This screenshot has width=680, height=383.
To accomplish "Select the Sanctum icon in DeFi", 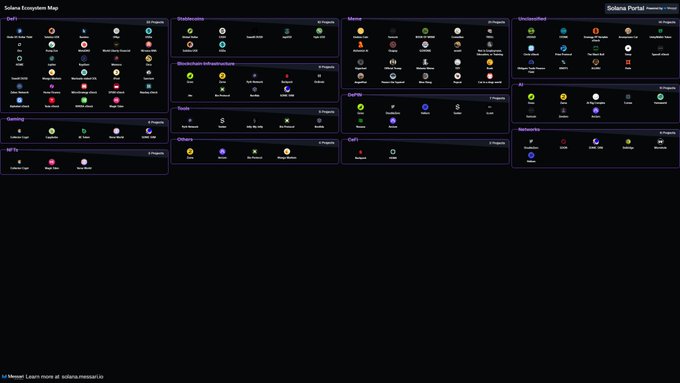I will point(149,72).
